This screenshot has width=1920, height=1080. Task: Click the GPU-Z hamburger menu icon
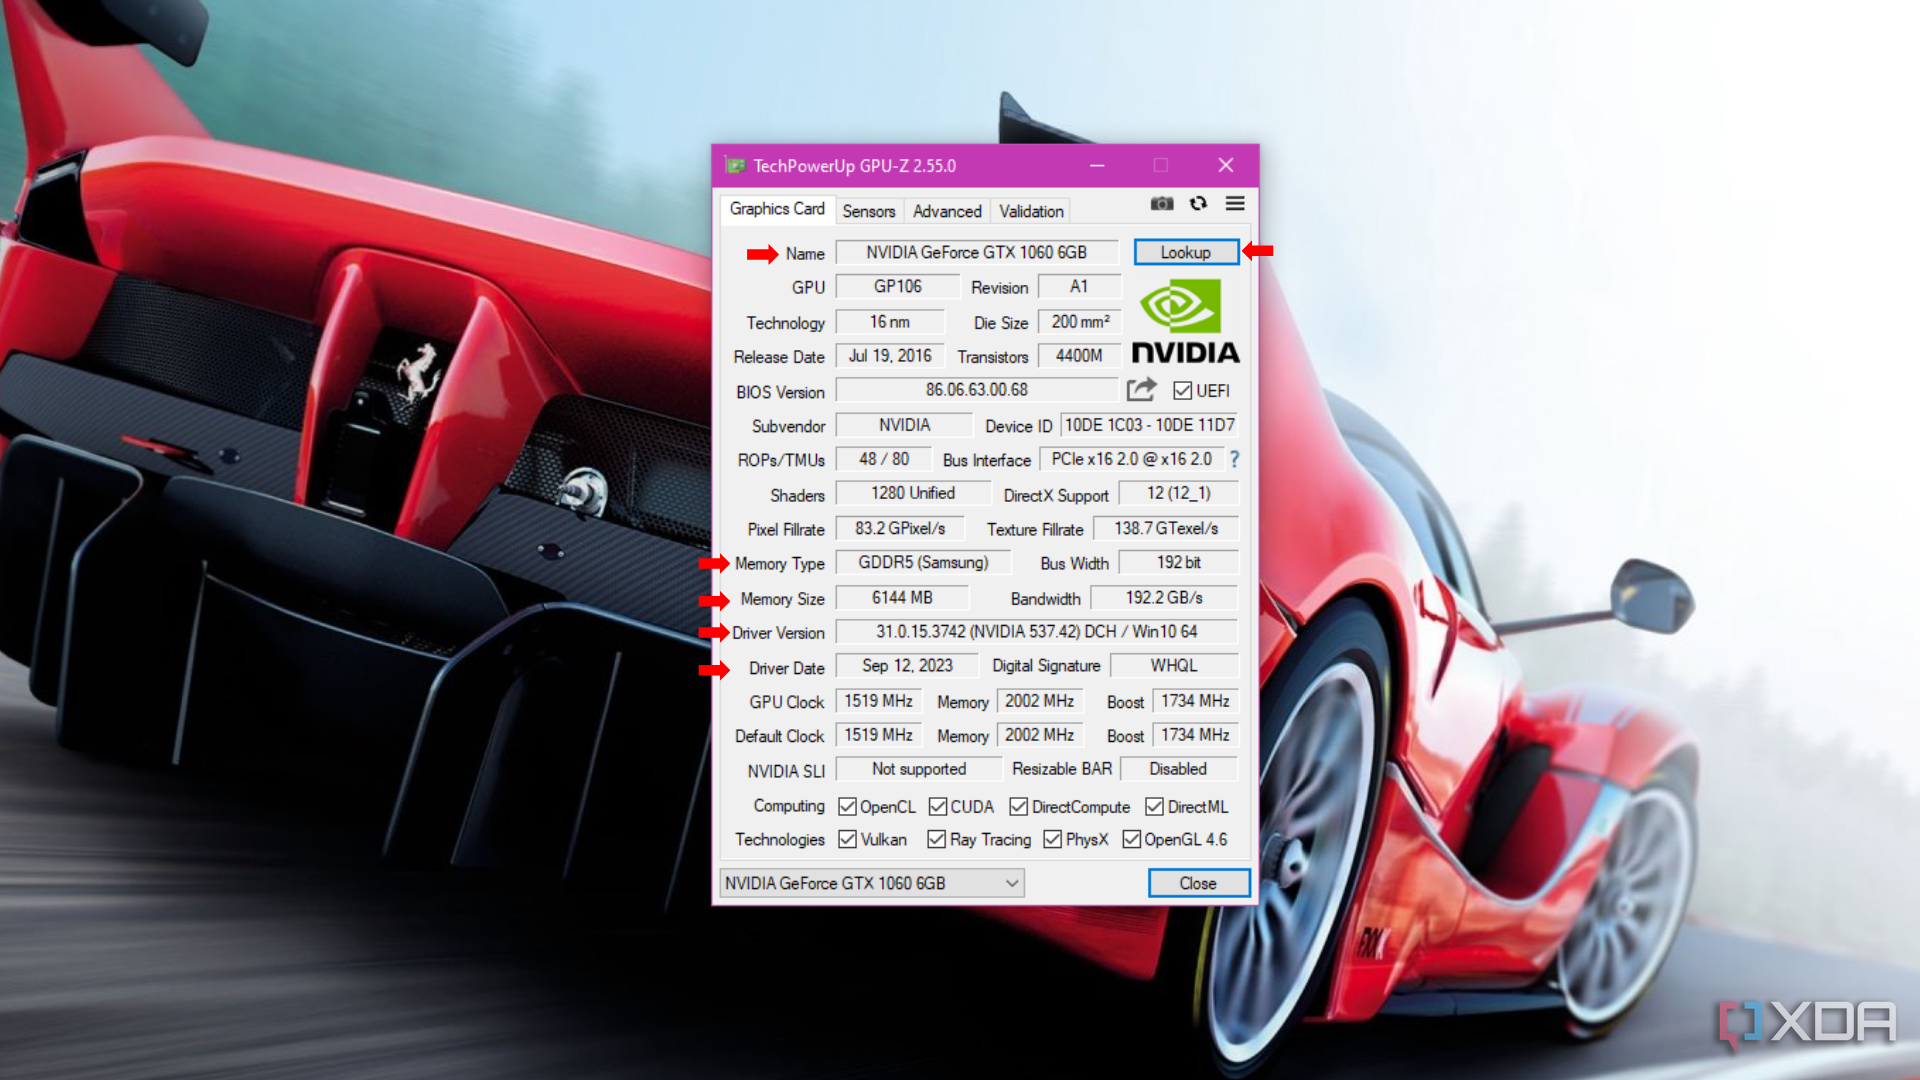click(x=1236, y=203)
